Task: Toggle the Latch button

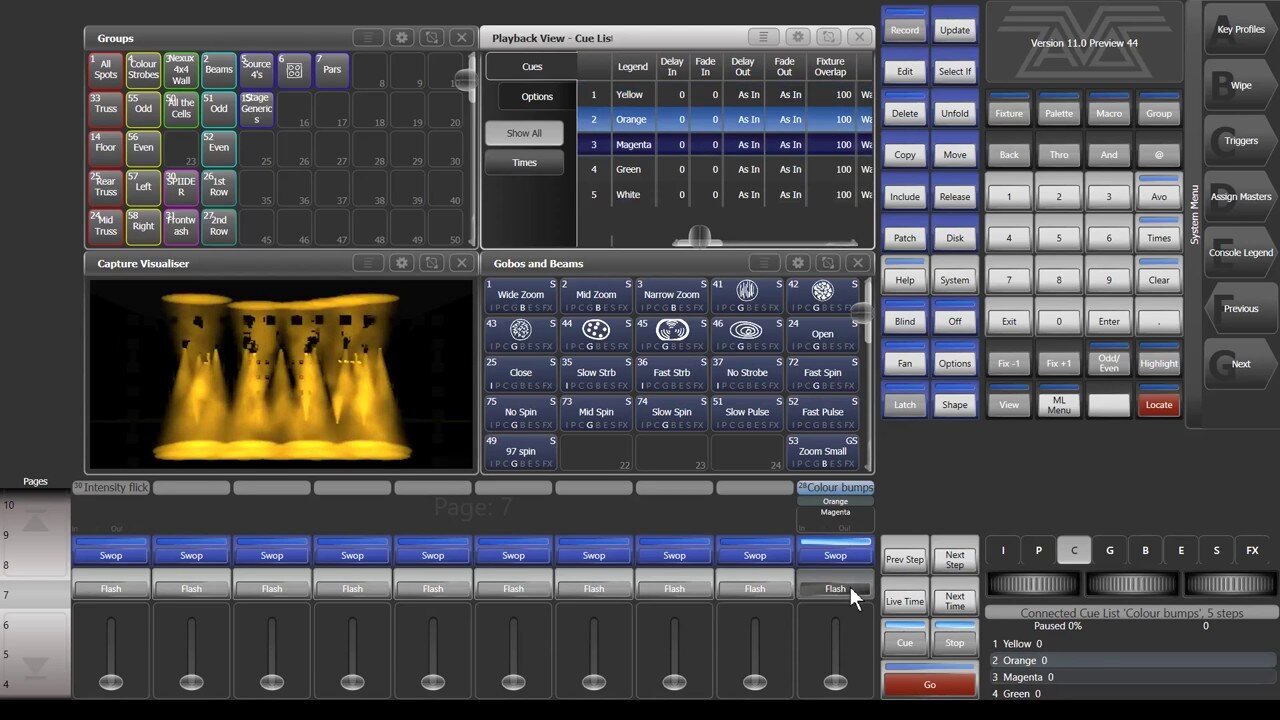Action: click(x=904, y=404)
